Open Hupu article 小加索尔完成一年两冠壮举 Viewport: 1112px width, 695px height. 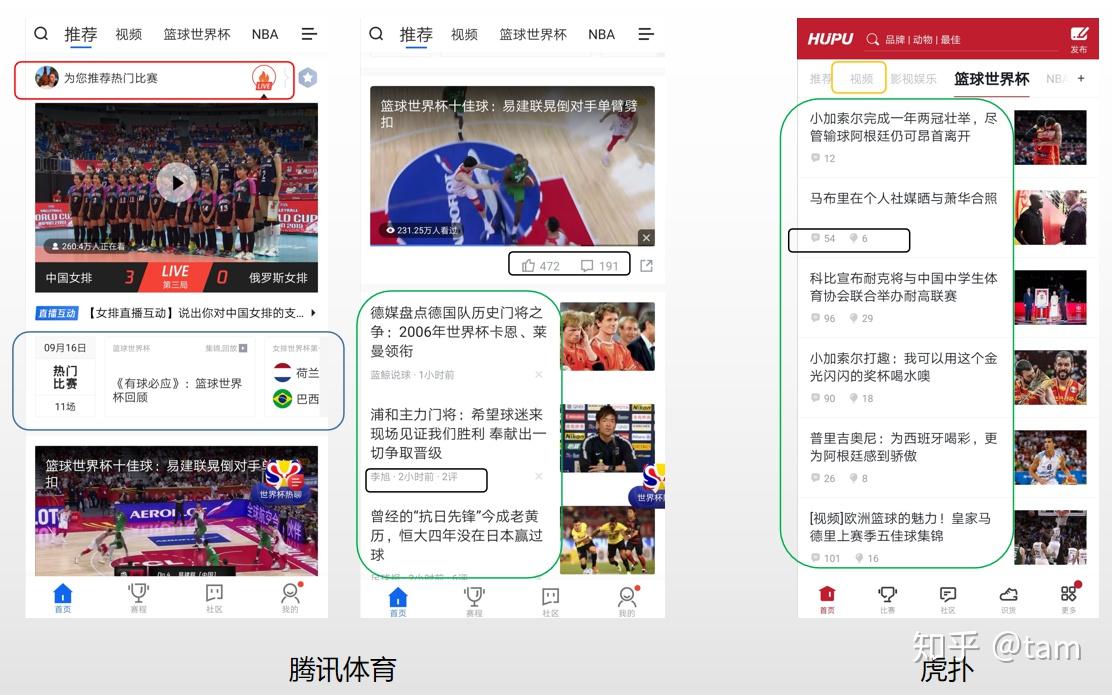click(x=903, y=127)
